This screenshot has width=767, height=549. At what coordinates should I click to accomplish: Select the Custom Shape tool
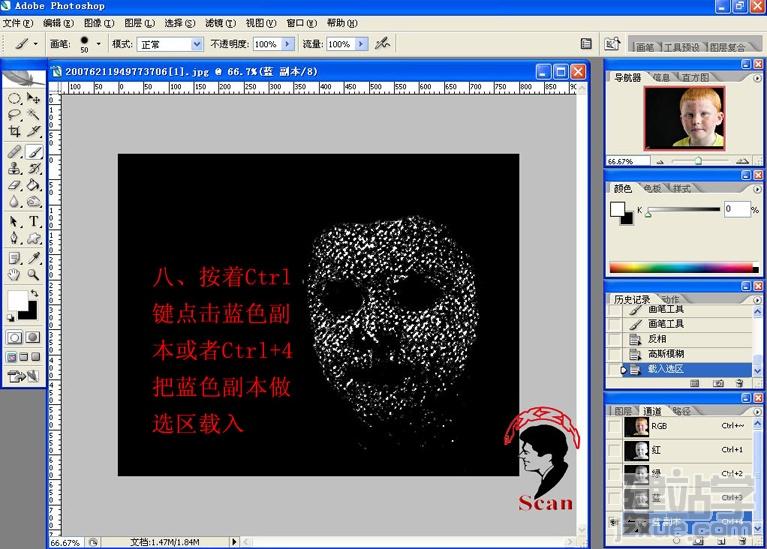pyautogui.click(x=33, y=238)
